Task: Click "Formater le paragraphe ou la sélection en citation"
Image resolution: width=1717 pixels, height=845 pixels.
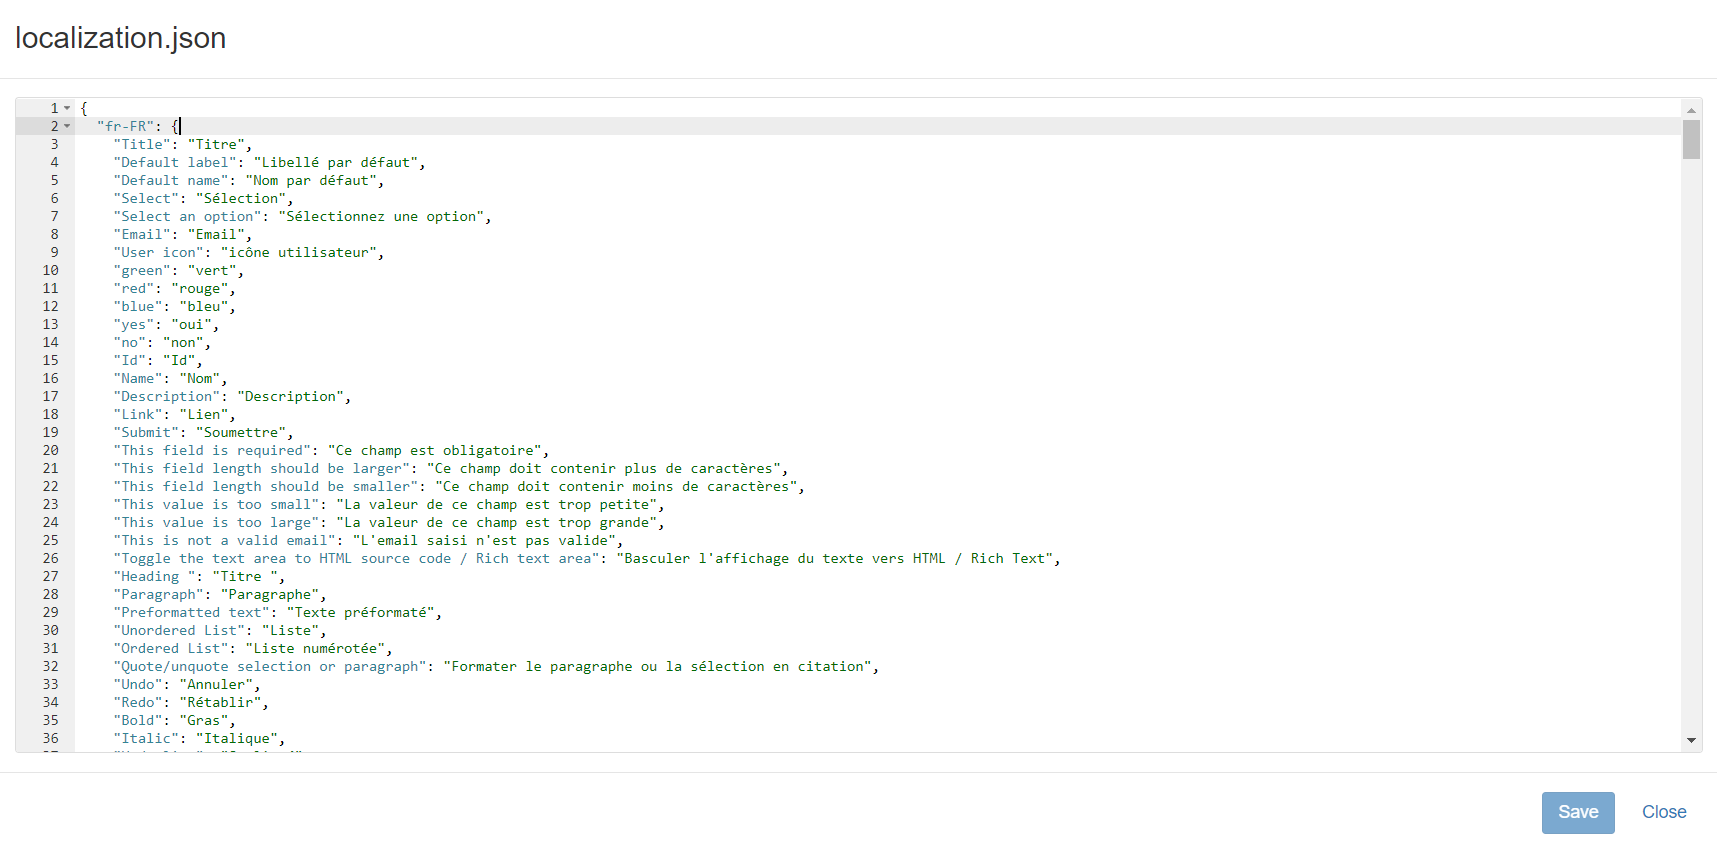Action: pyautogui.click(x=657, y=666)
